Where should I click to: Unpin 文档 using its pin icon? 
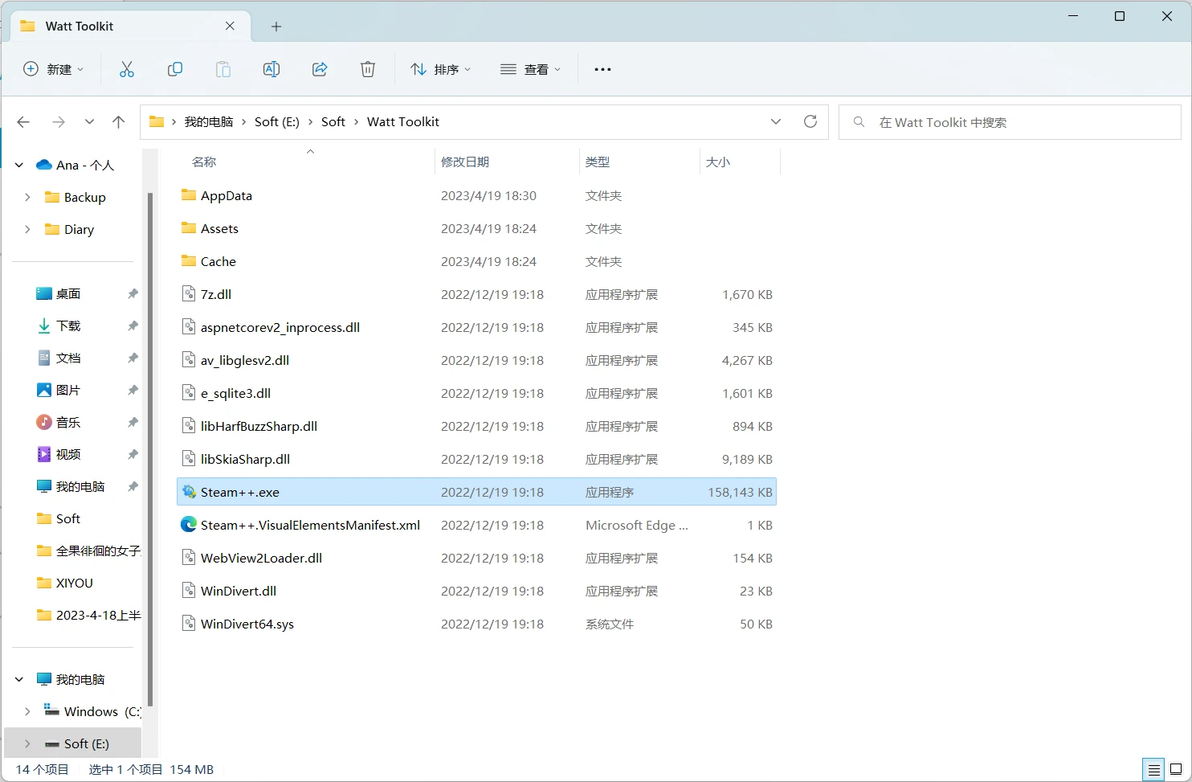133,358
